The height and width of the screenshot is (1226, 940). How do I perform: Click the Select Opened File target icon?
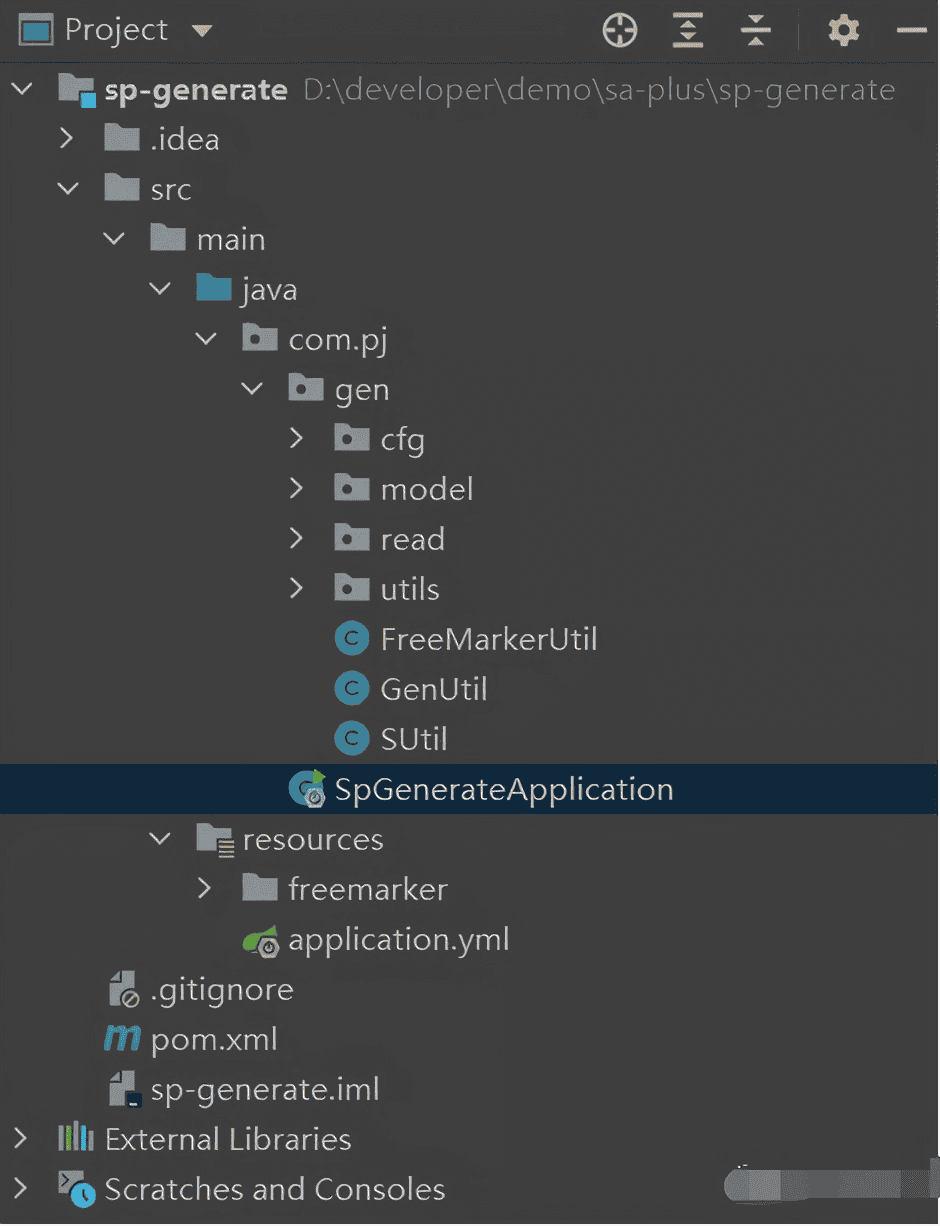pos(620,31)
